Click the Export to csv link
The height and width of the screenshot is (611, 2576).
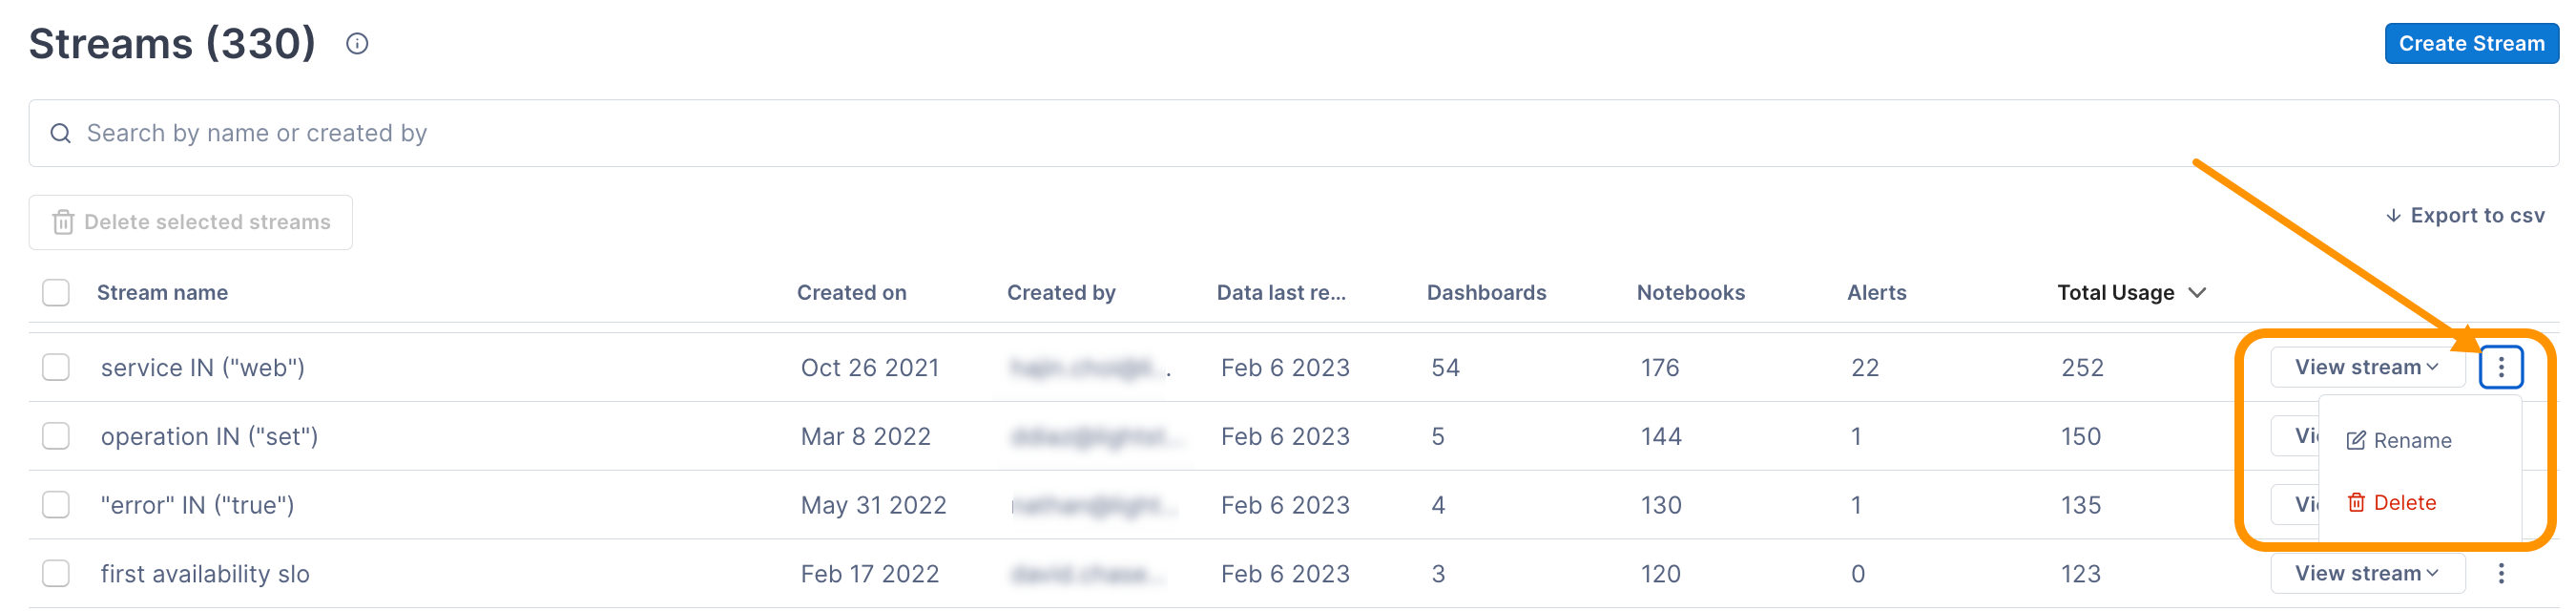(2476, 216)
